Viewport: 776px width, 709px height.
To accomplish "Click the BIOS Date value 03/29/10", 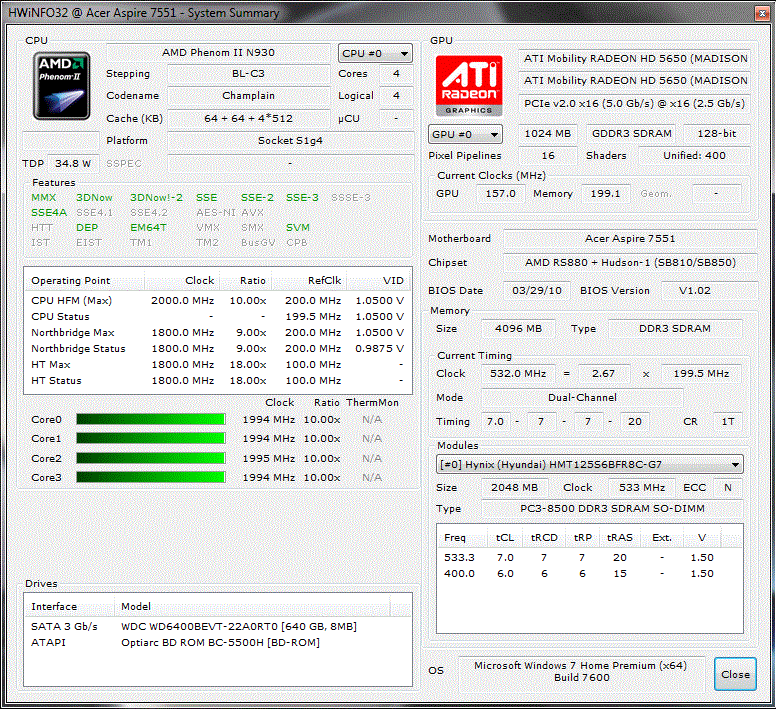I will [537, 290].
